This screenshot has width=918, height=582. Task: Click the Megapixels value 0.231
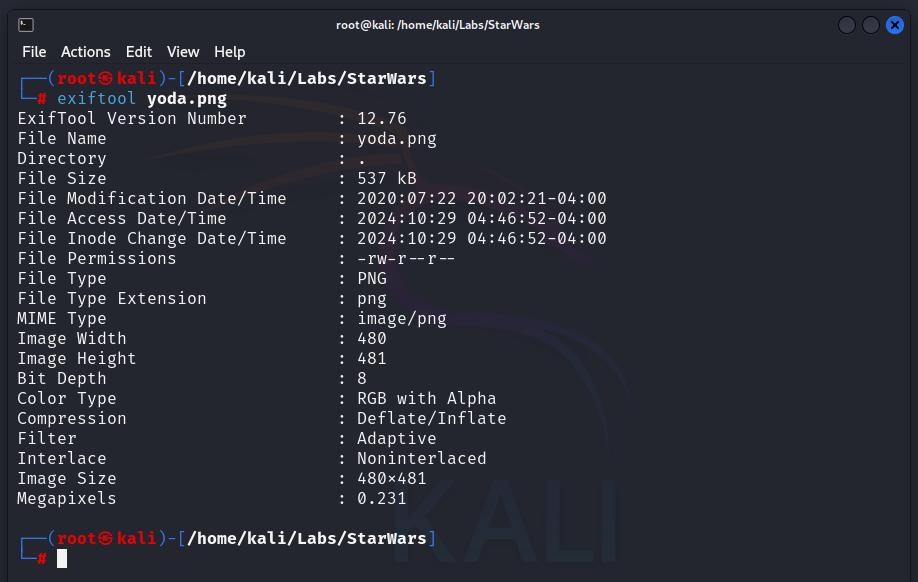[382, 498]
